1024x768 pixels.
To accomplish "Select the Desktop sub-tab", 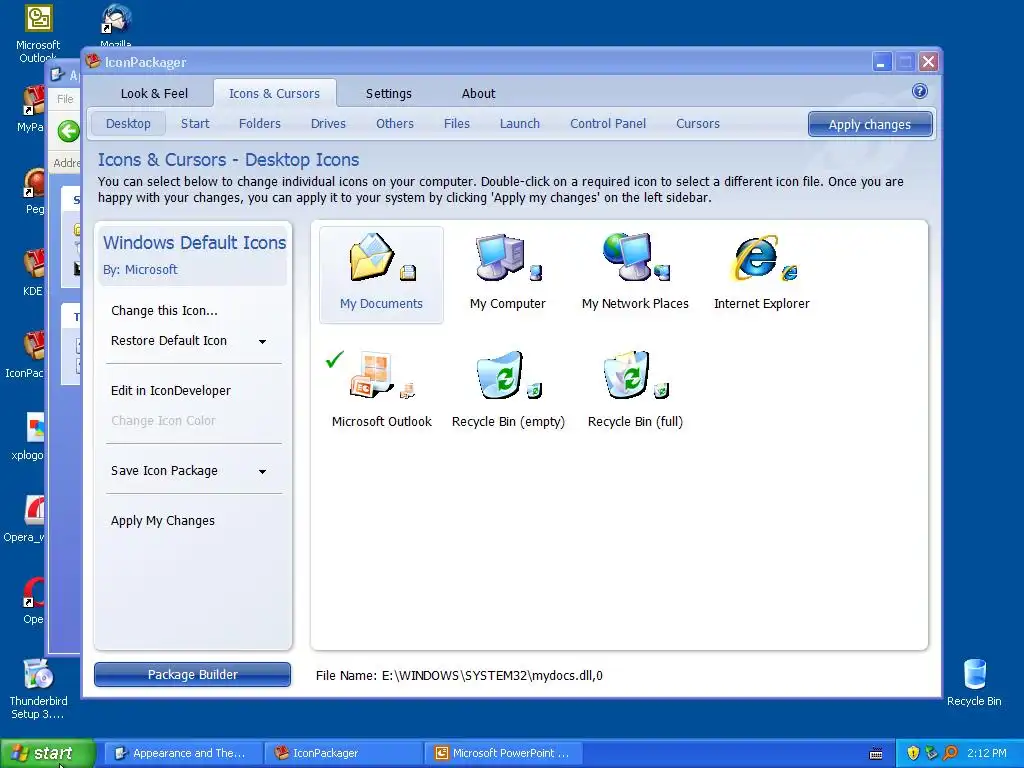I will coord(128,123).
